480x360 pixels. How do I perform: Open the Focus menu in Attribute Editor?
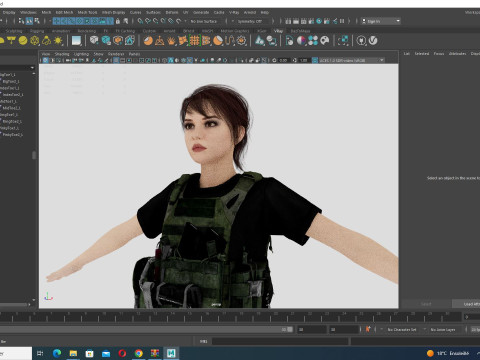pos(439,54)
